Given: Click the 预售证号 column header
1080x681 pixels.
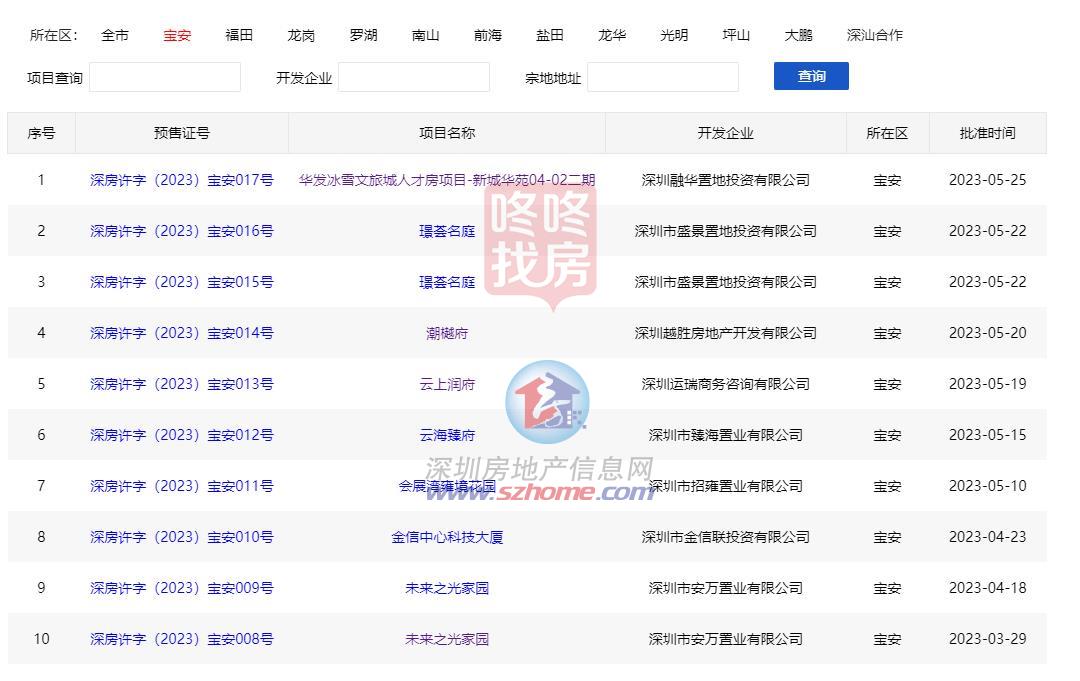Looking at the screenshot, I should [x=182, y=133].
